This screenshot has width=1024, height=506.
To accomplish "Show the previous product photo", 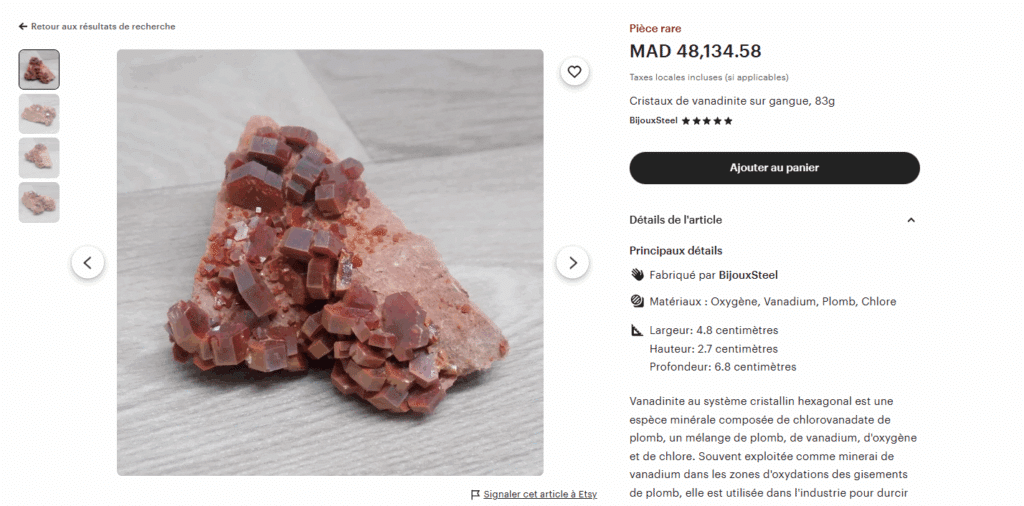I will pyautogui.click(x=88, y=262).
